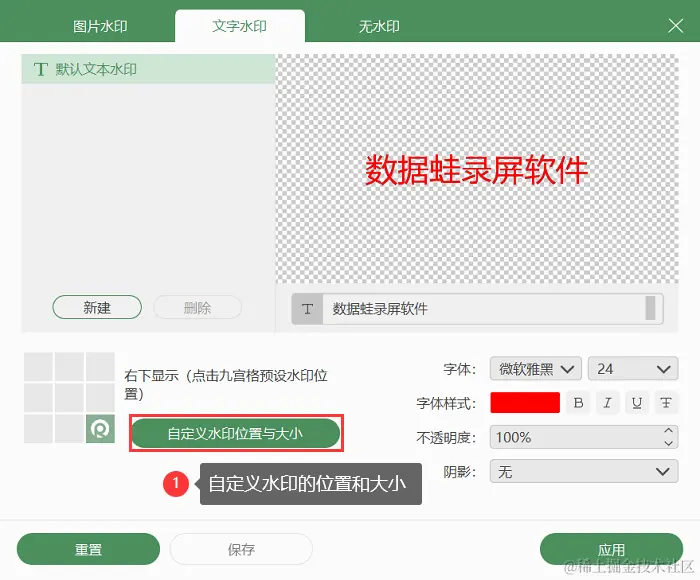This screenshot has height=580, width=700.
Task: Click the 右下显示 position hint text
Action: coord(226,384)
